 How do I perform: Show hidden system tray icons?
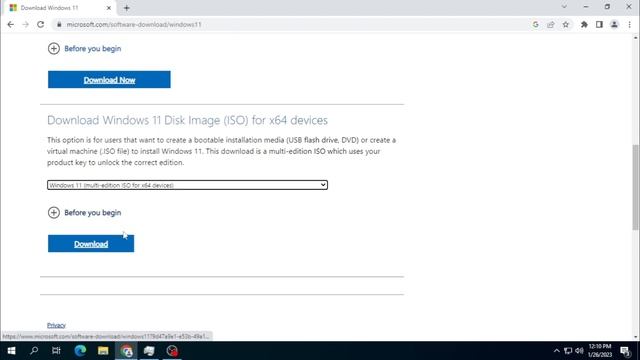pyautogui.click(x=556, y=351)
